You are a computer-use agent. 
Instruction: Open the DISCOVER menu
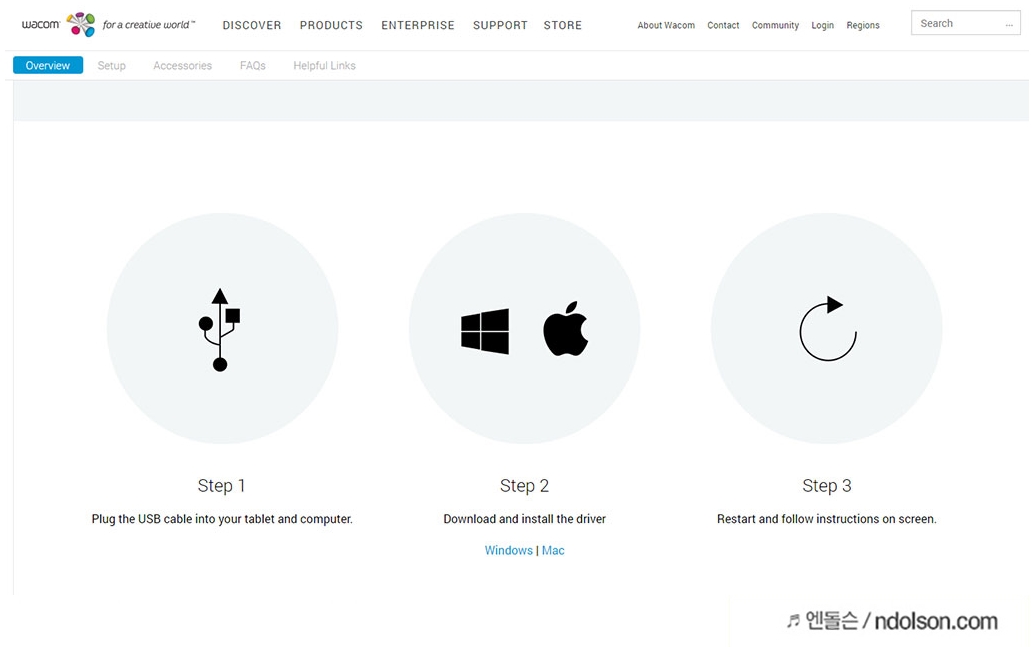tap(252, 25)
